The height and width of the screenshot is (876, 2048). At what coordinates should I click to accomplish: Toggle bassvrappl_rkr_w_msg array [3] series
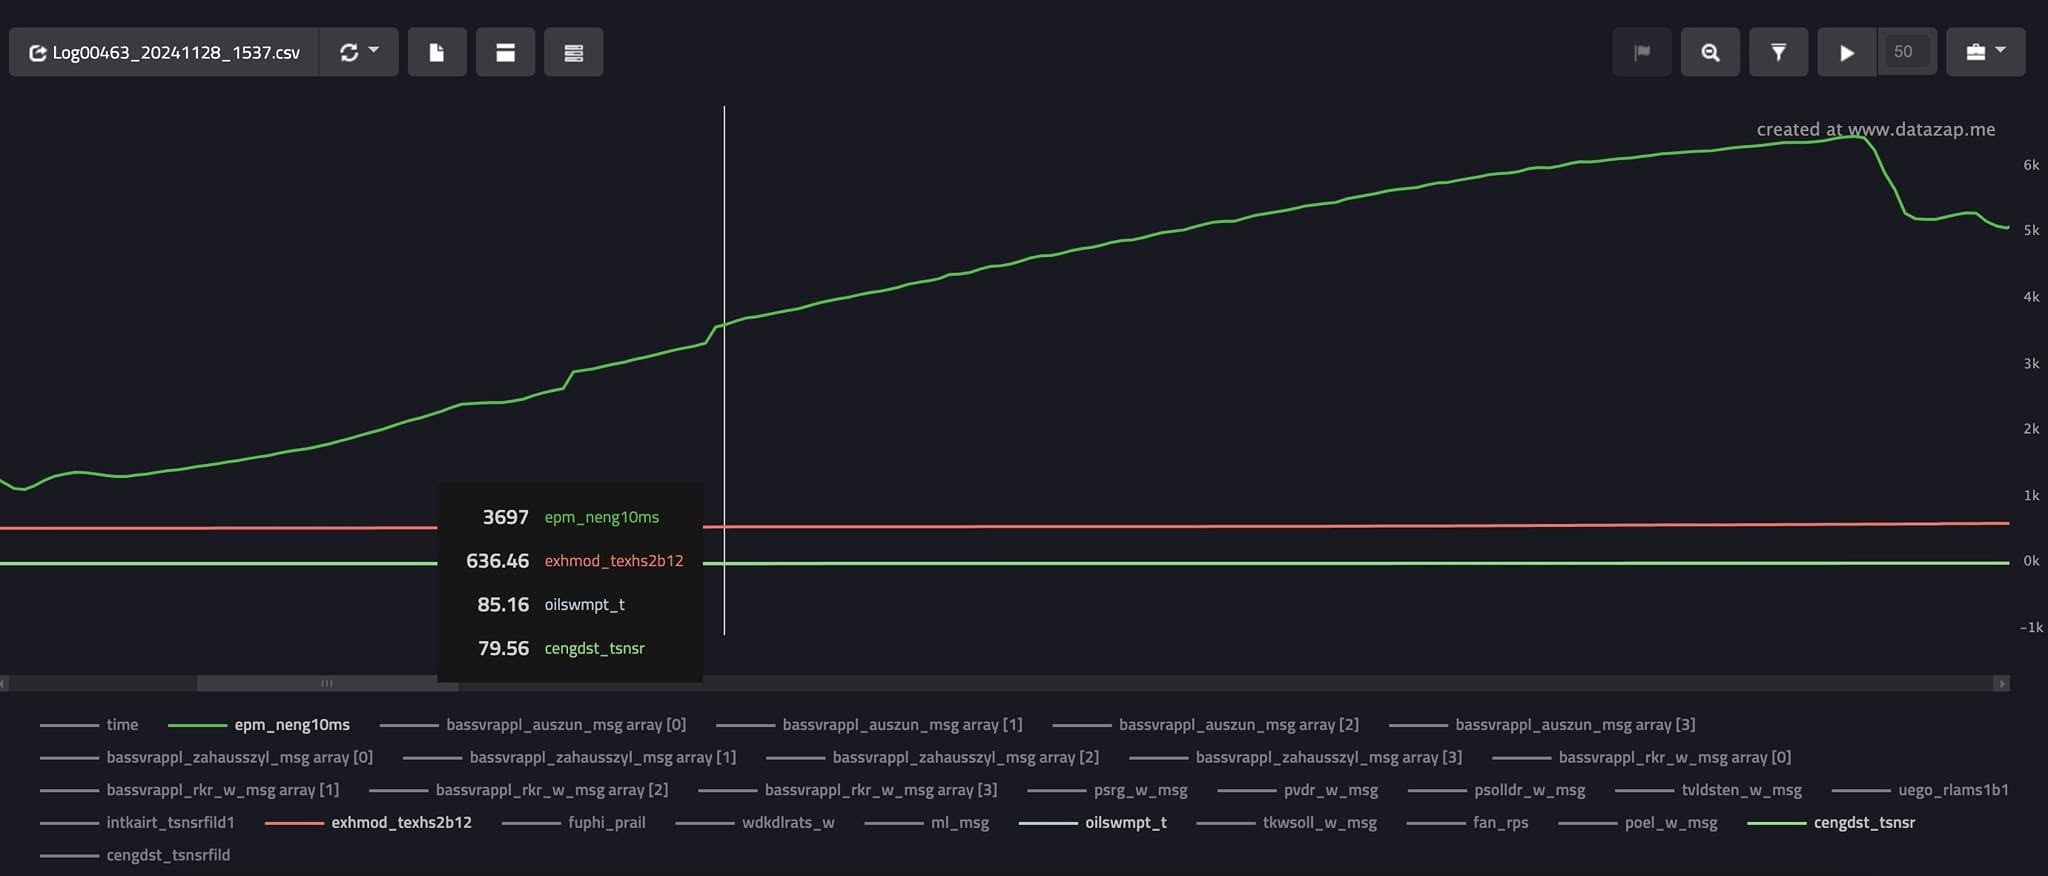(848, 790)
